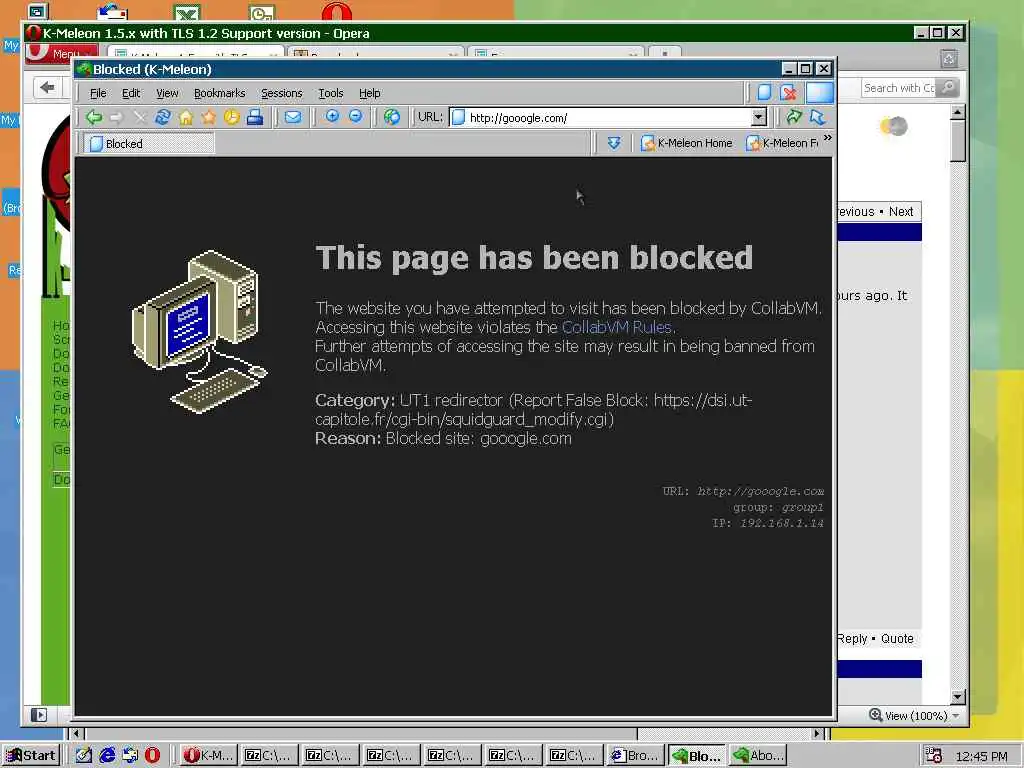Select the Blocked tab

point(149,144)
